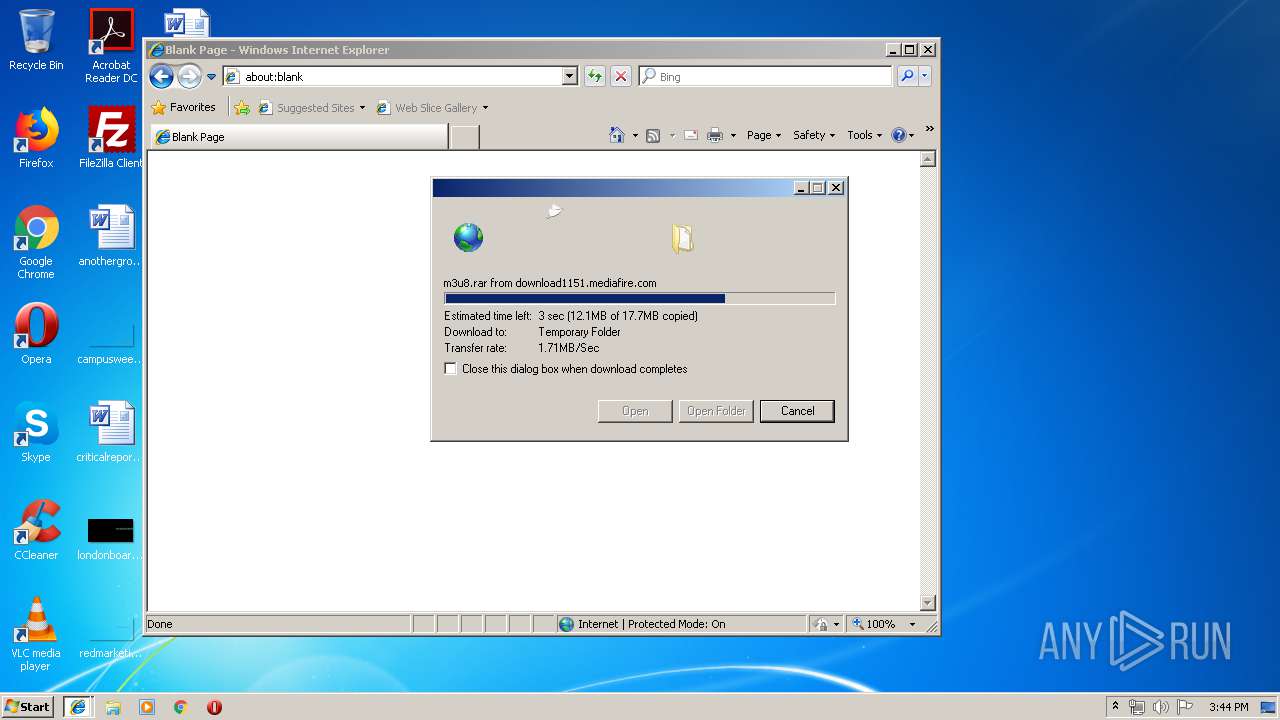
Task: Select the criticalrepor... Word document on desktop
Action: click(111, 432)
